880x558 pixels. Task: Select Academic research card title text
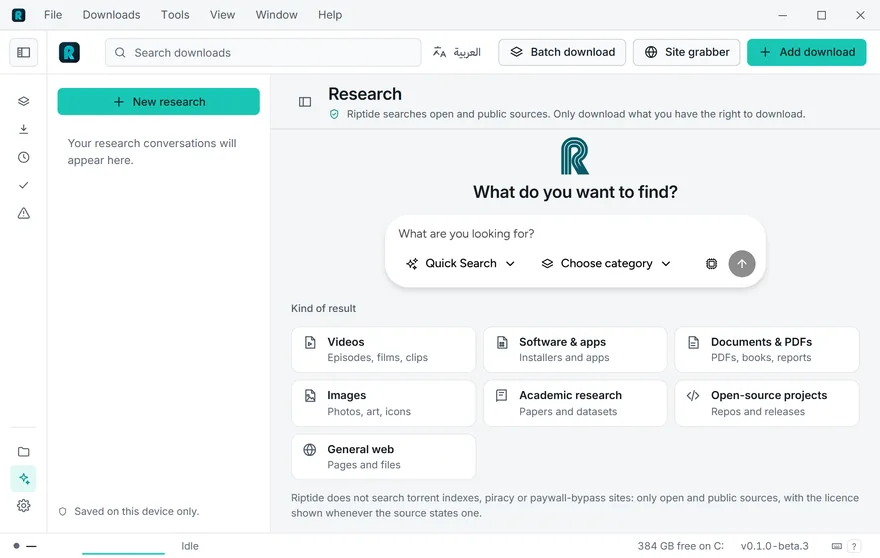570,395
